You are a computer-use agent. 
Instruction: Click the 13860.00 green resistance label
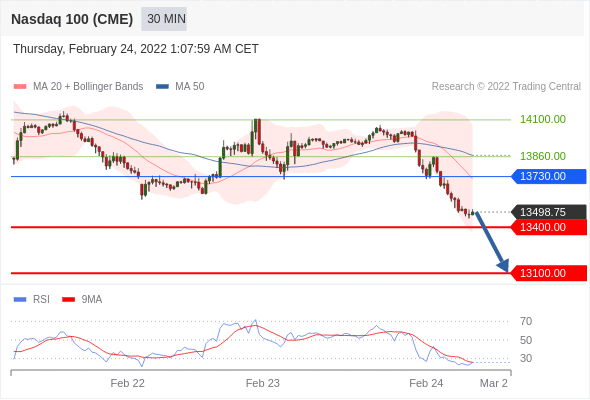[543, 156]
